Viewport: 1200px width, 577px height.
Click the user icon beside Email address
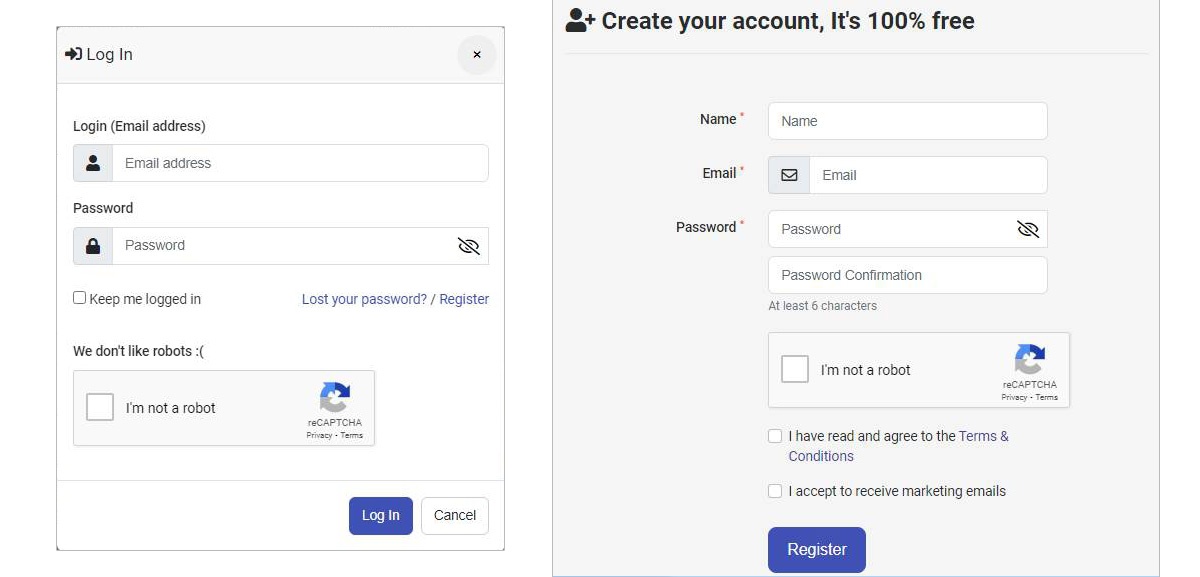[x=93, y=163]
